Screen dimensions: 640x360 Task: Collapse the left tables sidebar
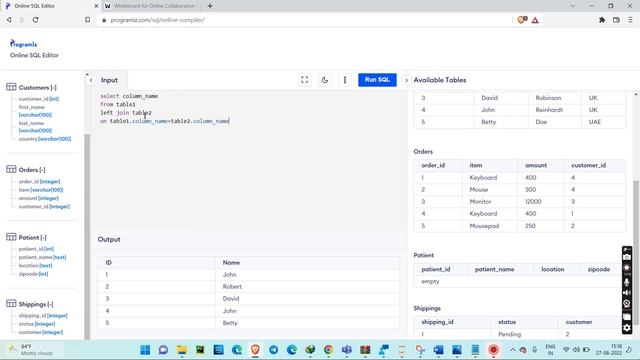point(91,80)
